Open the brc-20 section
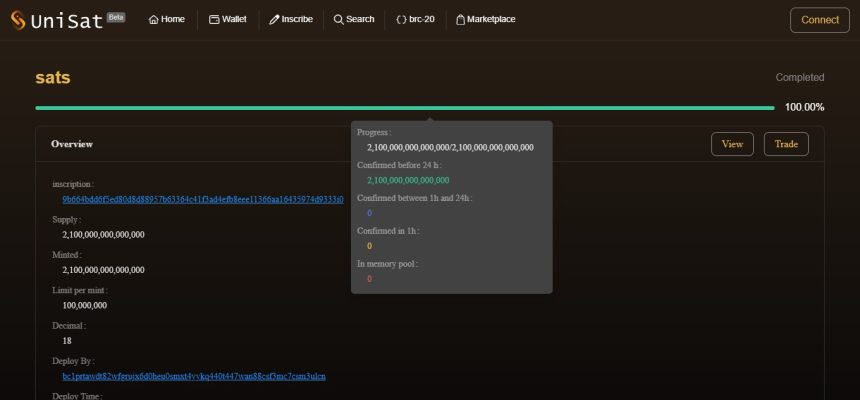The width and height of the screenshot is (860, 400). click(415, 19)
